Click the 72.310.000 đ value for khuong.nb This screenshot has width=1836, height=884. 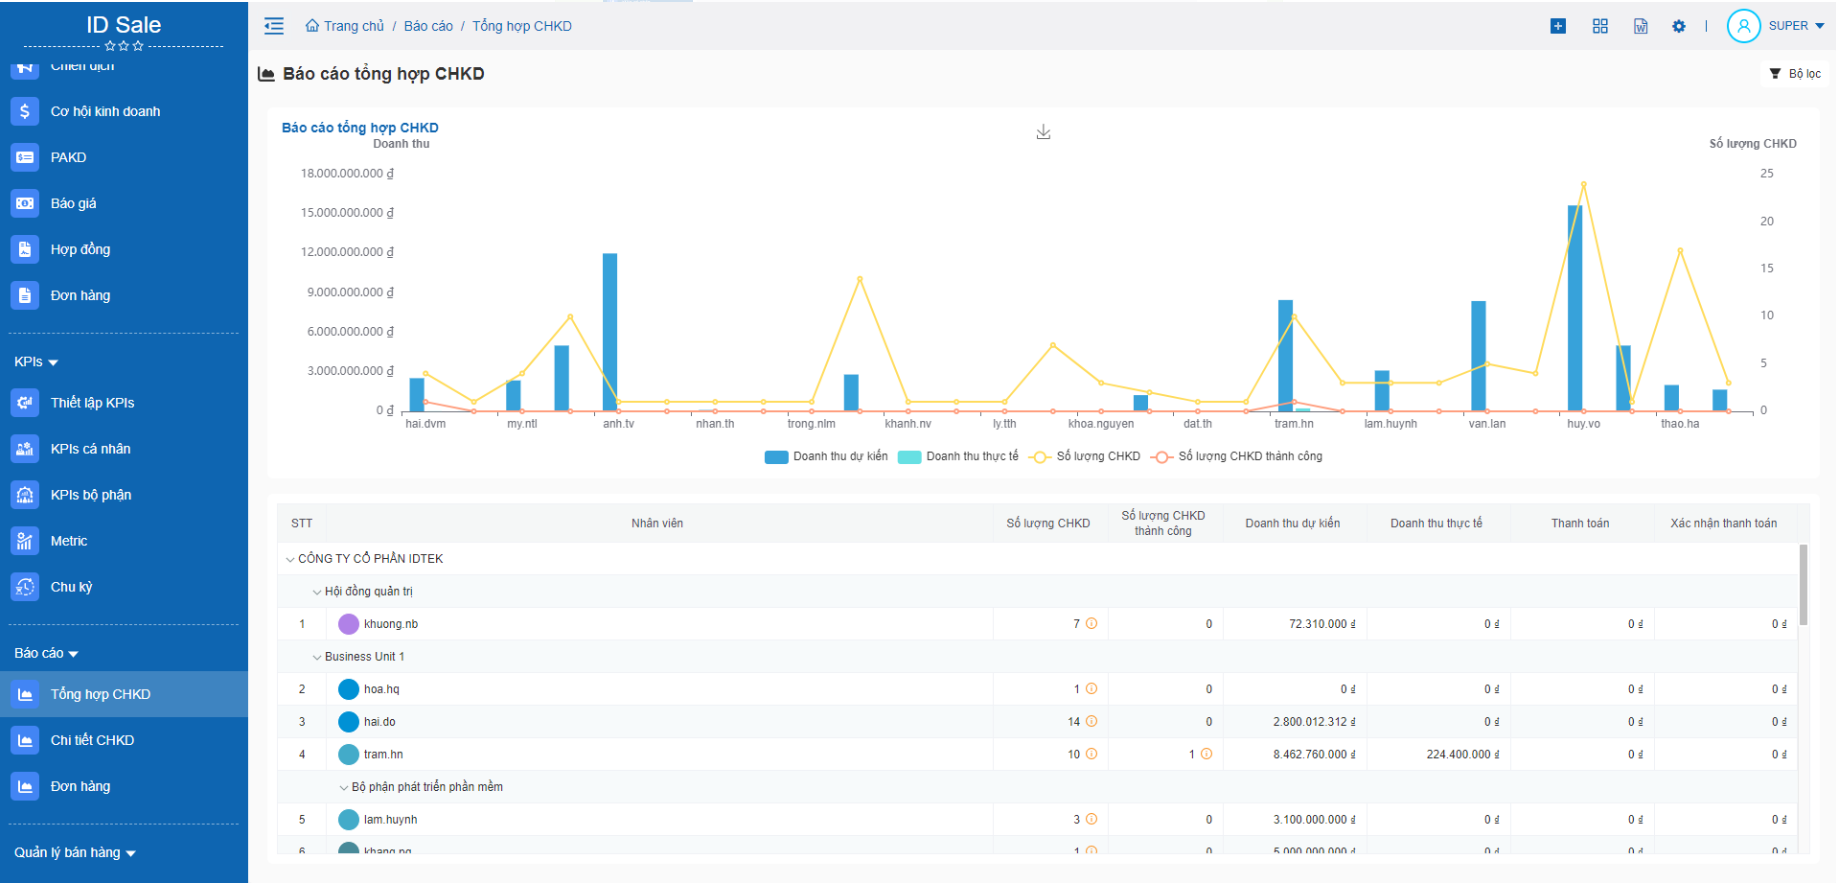[x=1322, y=624]
